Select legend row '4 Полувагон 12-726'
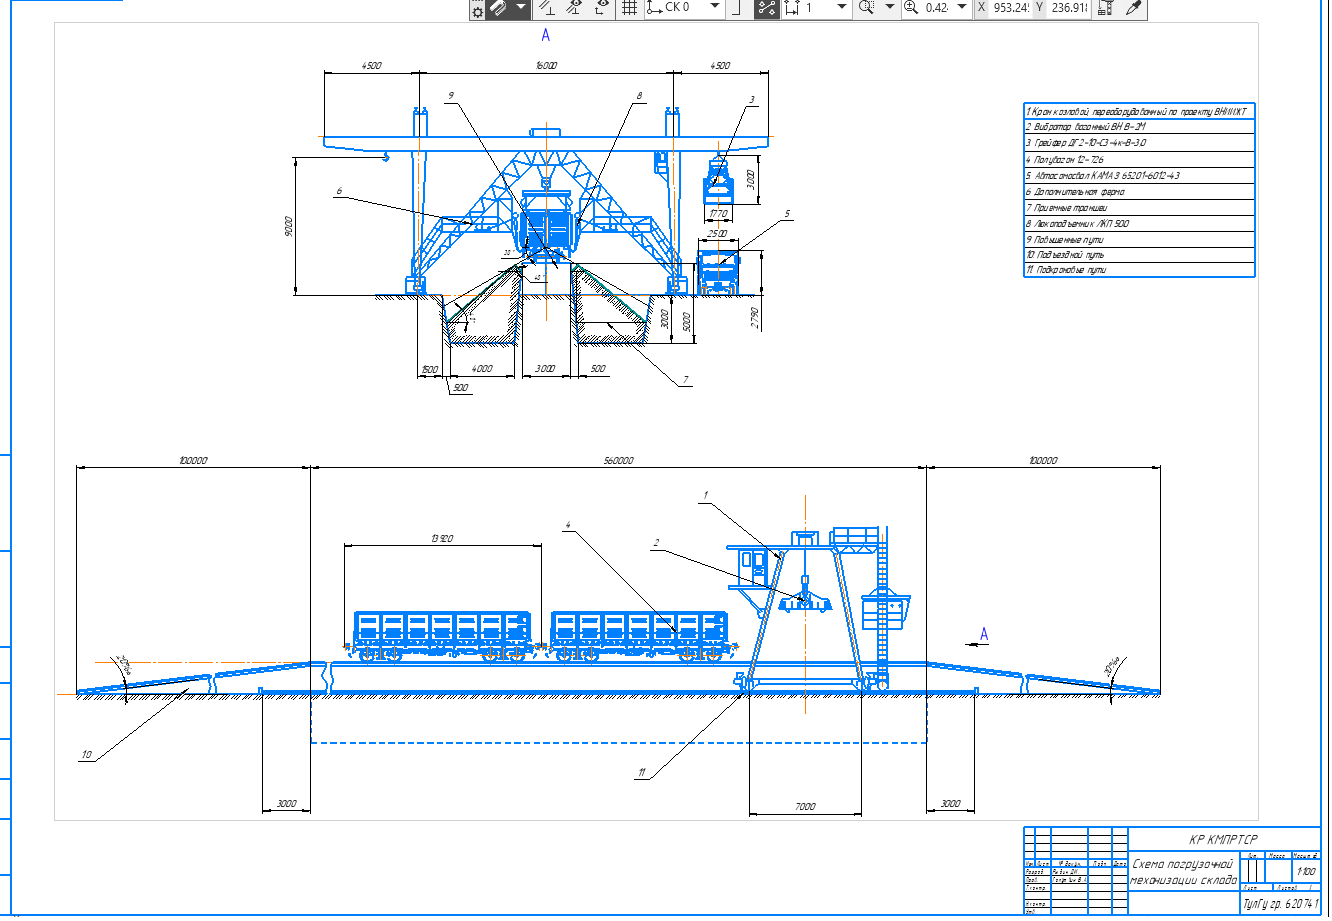 click(1139, 159)
